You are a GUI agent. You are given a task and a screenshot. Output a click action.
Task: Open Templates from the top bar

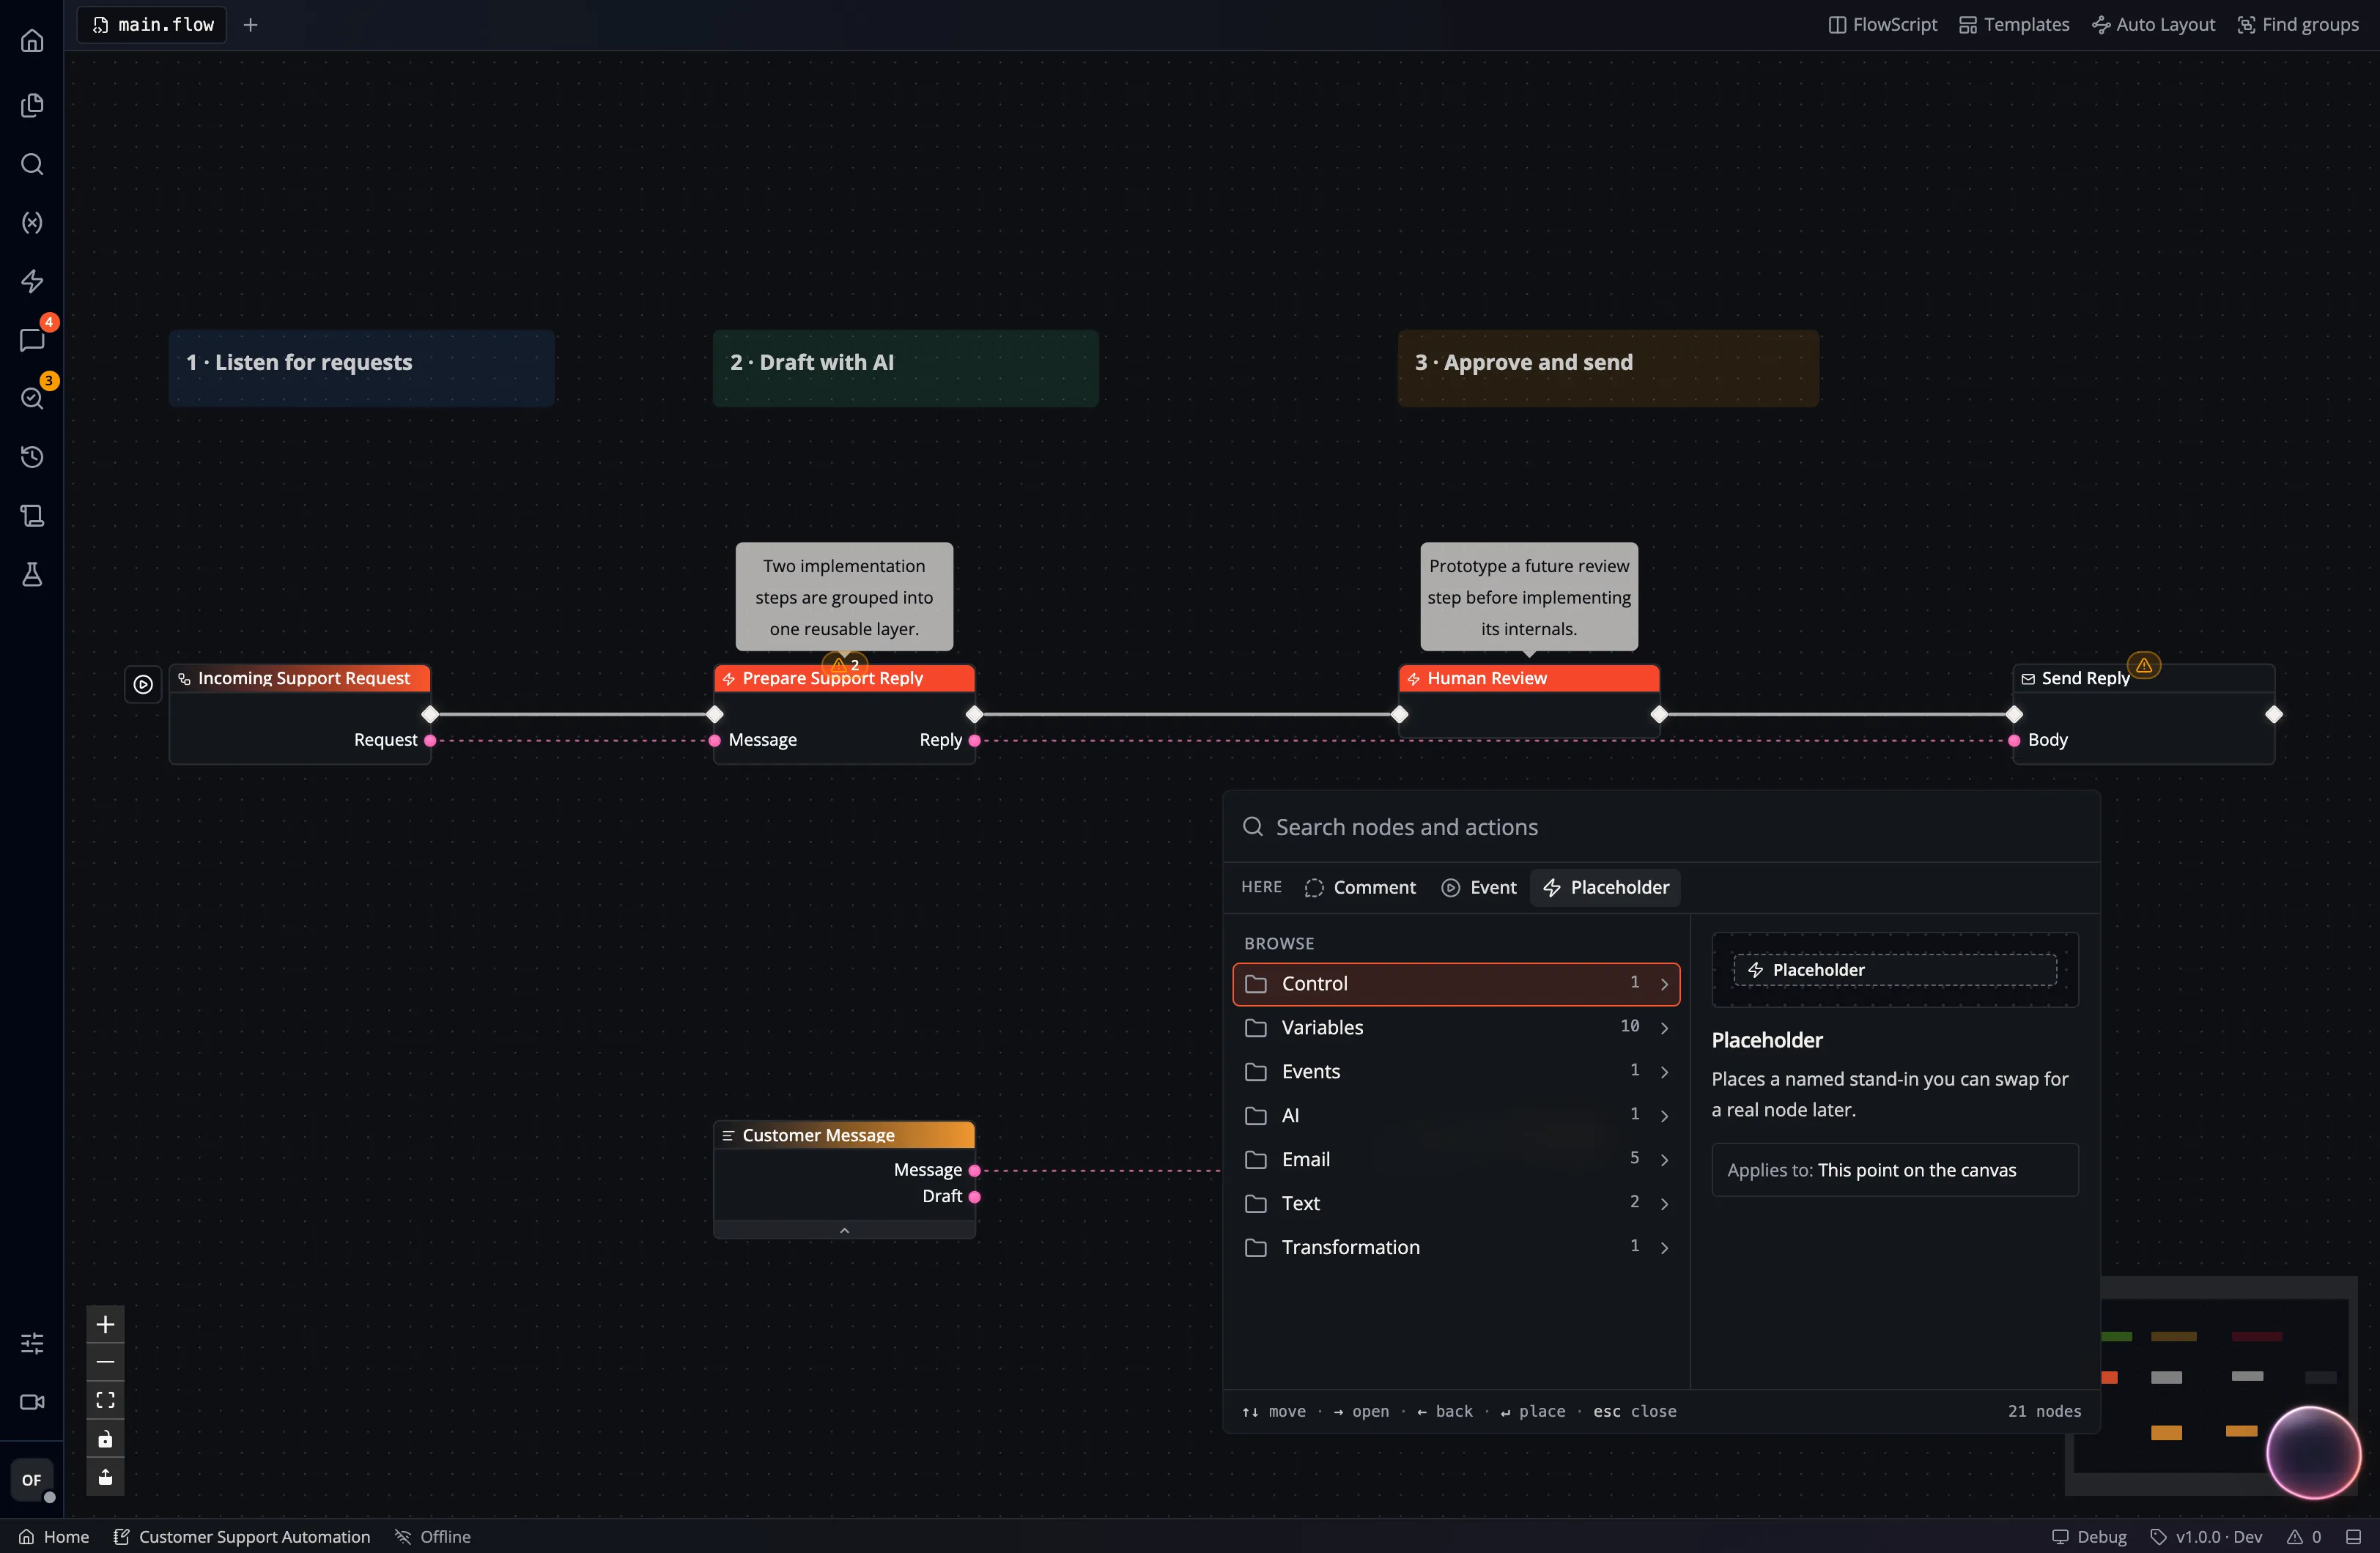2014,25
